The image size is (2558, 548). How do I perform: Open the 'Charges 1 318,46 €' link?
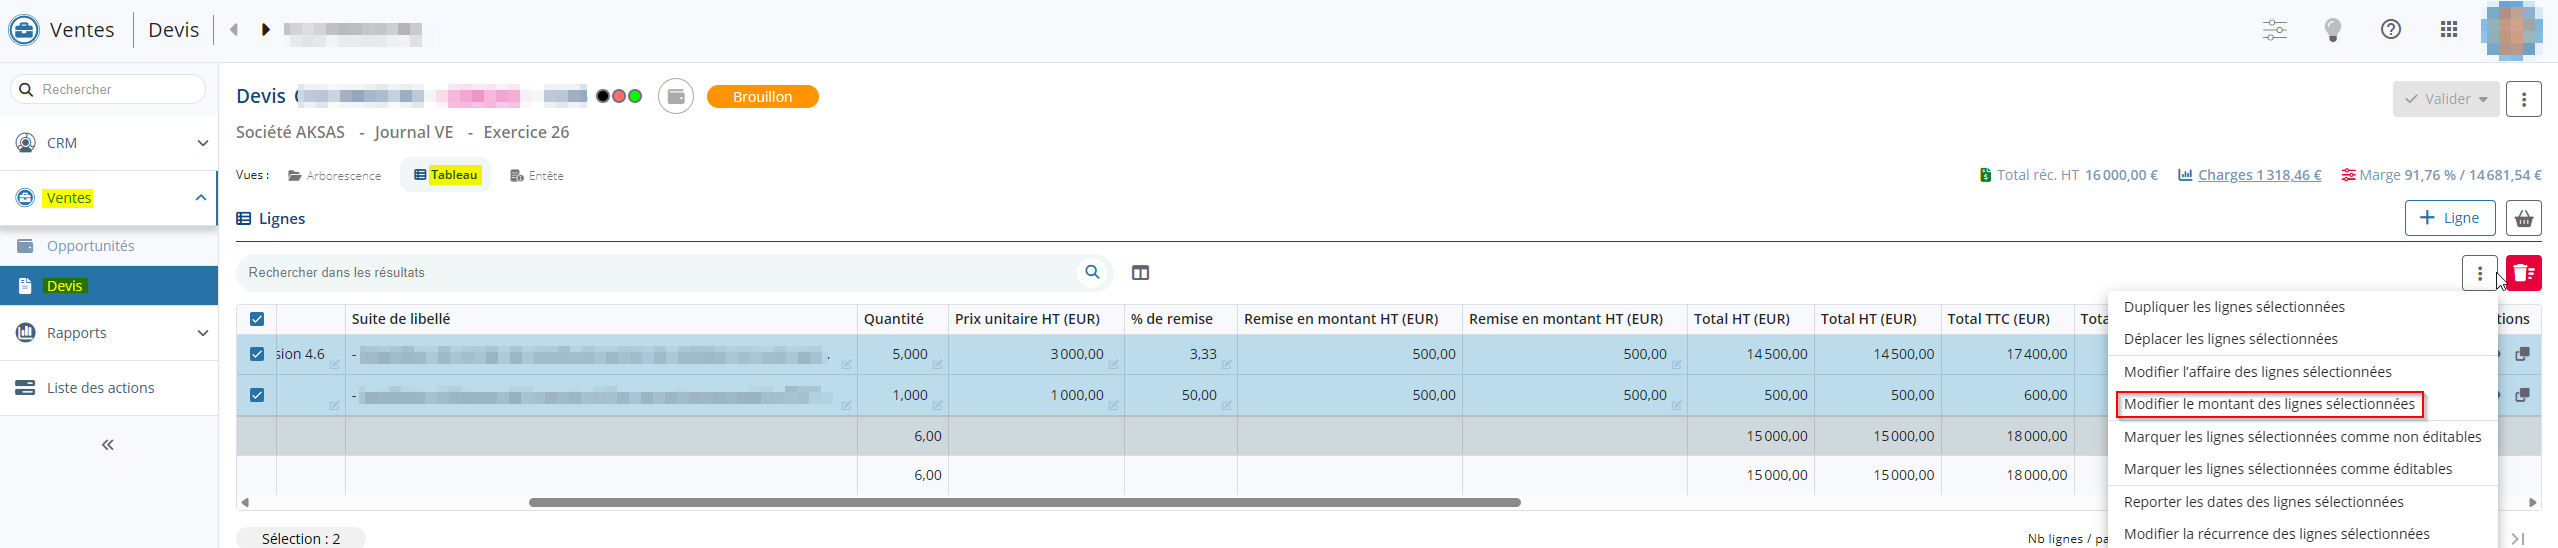[x=2258, y=175]
